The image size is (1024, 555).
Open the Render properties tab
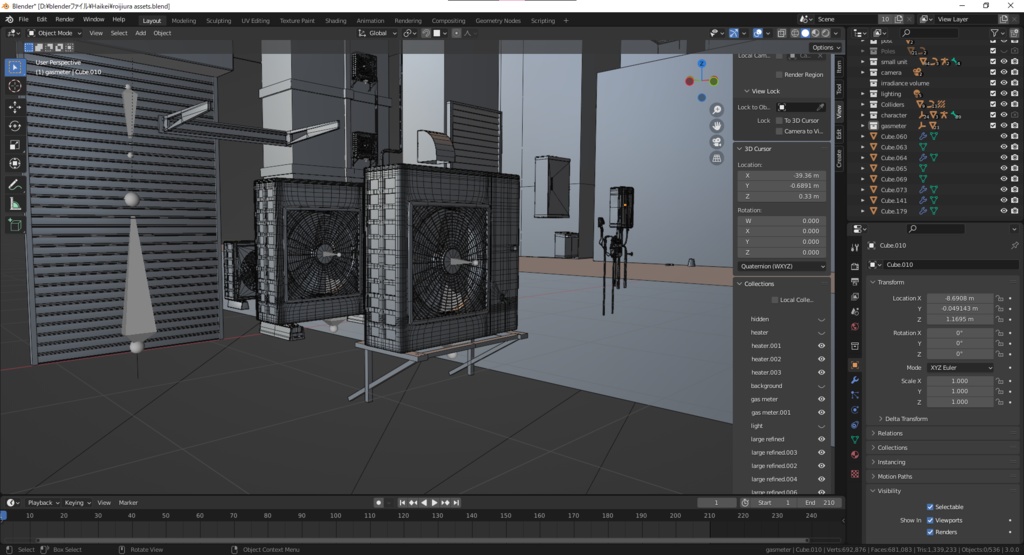click(x=855, y=266)
